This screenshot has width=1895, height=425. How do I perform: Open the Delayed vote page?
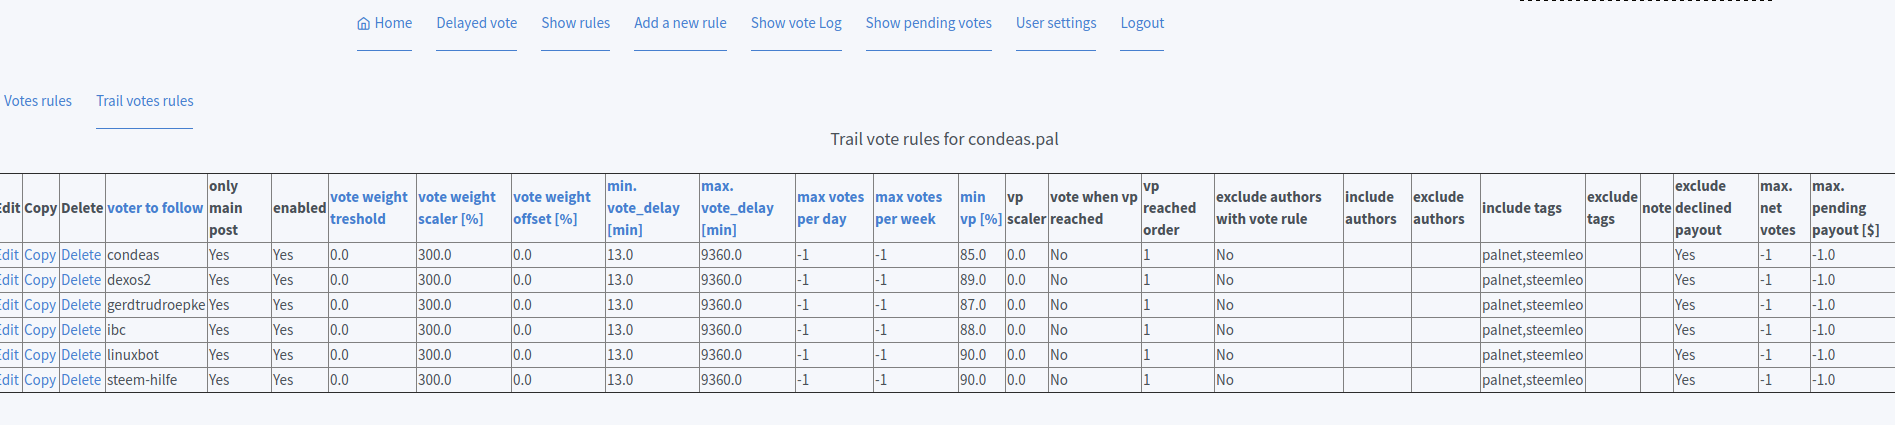point(476,23)
